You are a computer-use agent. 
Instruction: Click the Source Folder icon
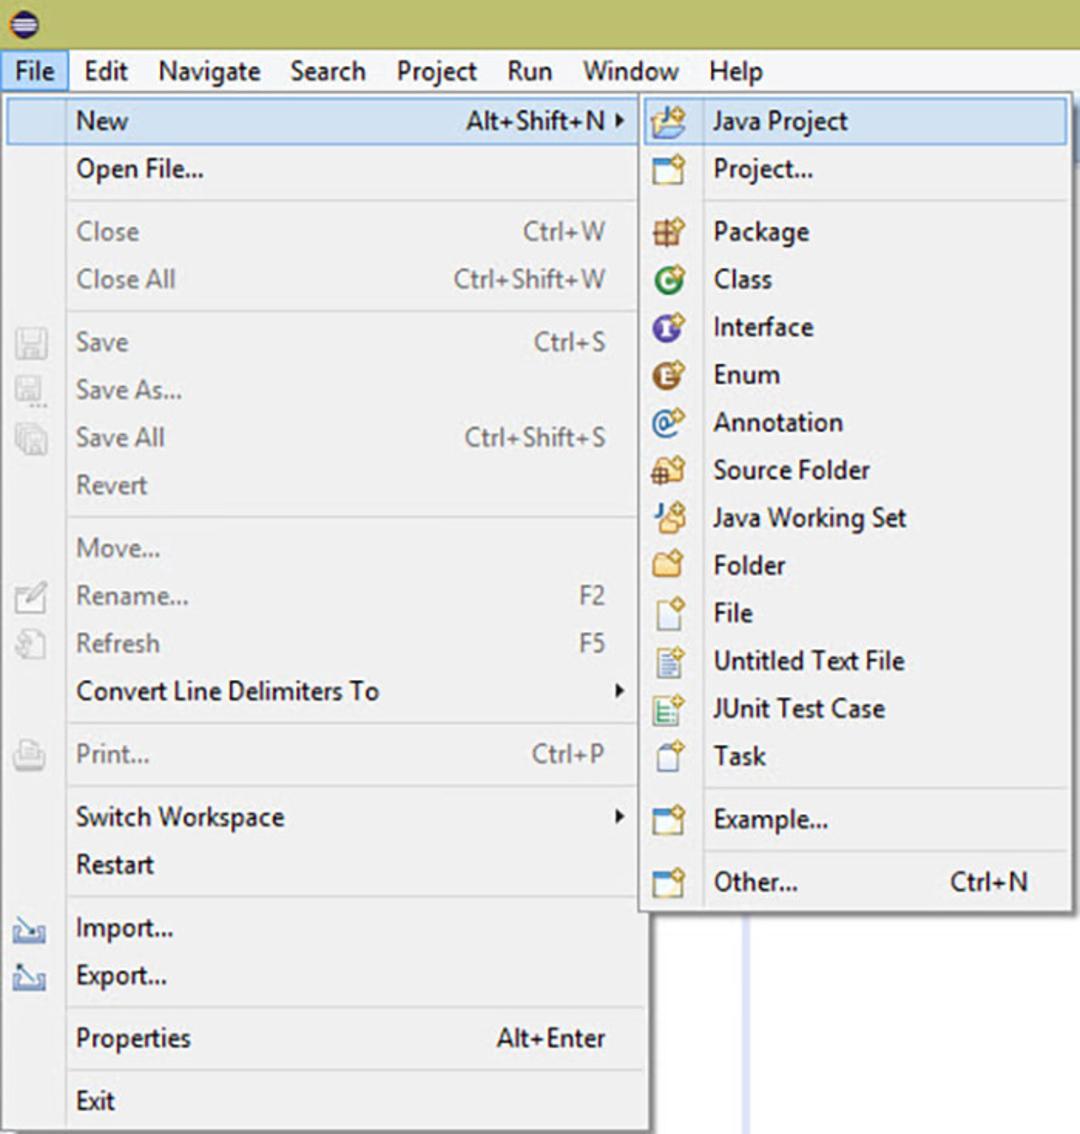pos(668,471)
